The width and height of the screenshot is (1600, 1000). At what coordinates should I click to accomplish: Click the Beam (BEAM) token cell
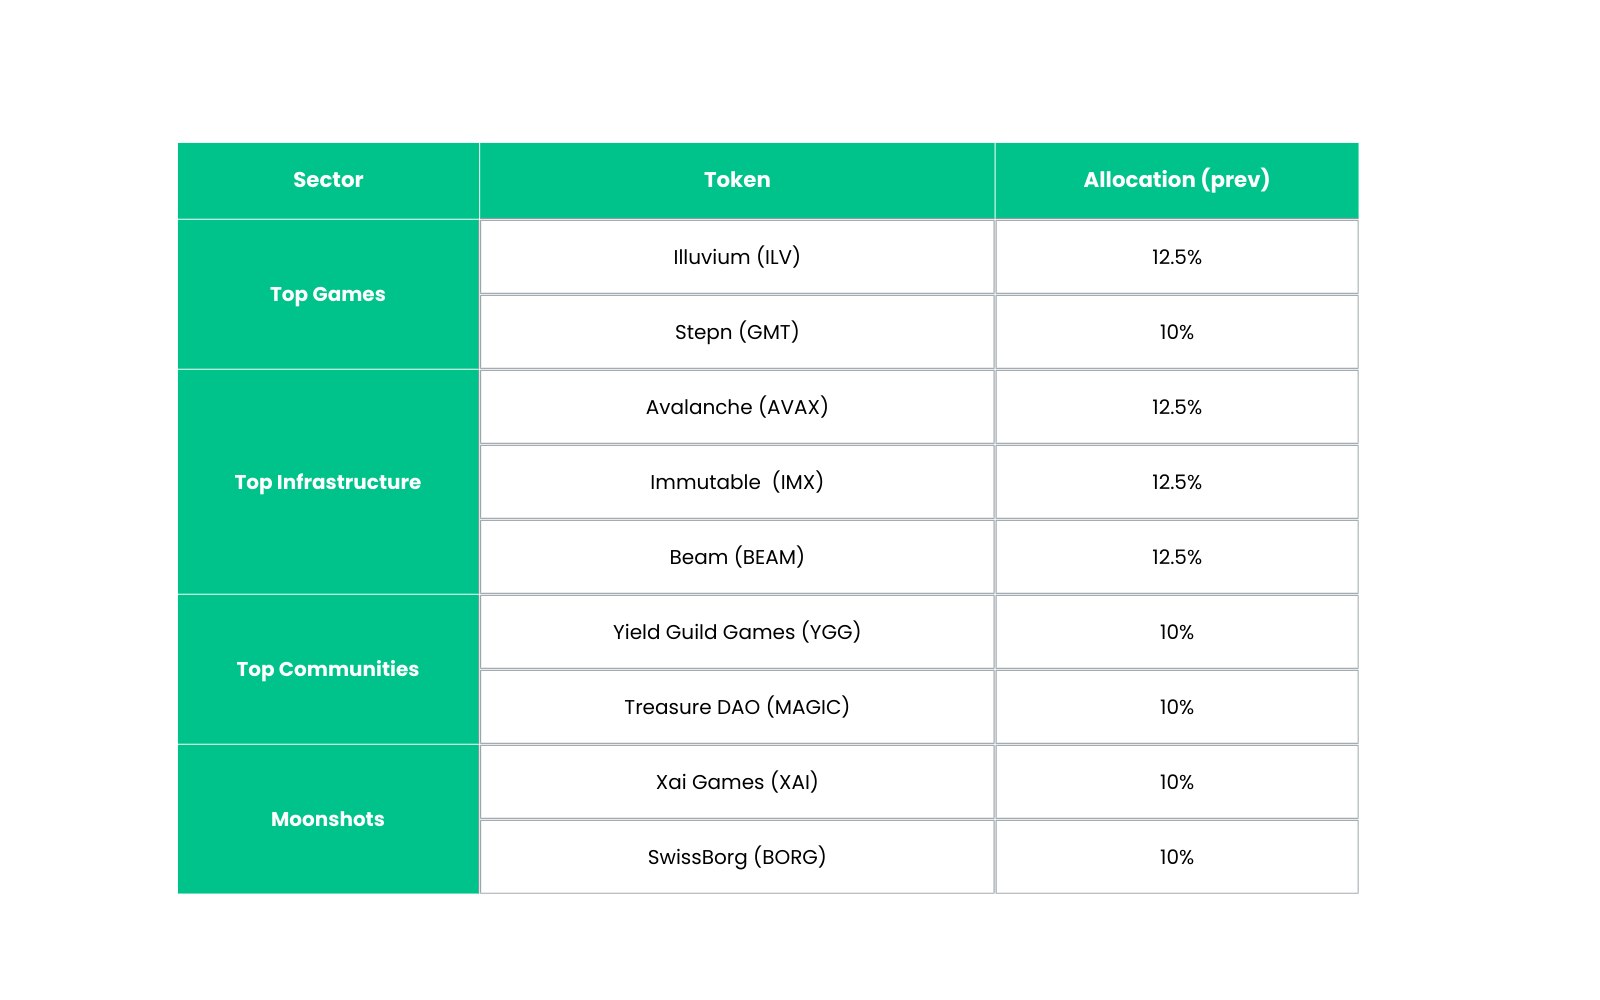click(737, 557)
